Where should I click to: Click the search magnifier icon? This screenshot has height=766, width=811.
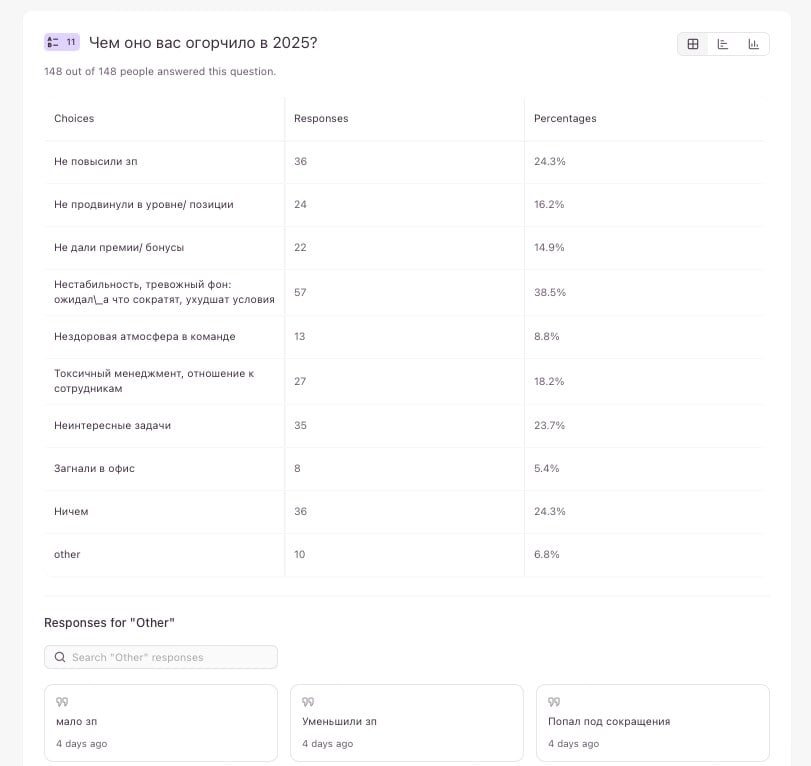[x=60, y=657]
